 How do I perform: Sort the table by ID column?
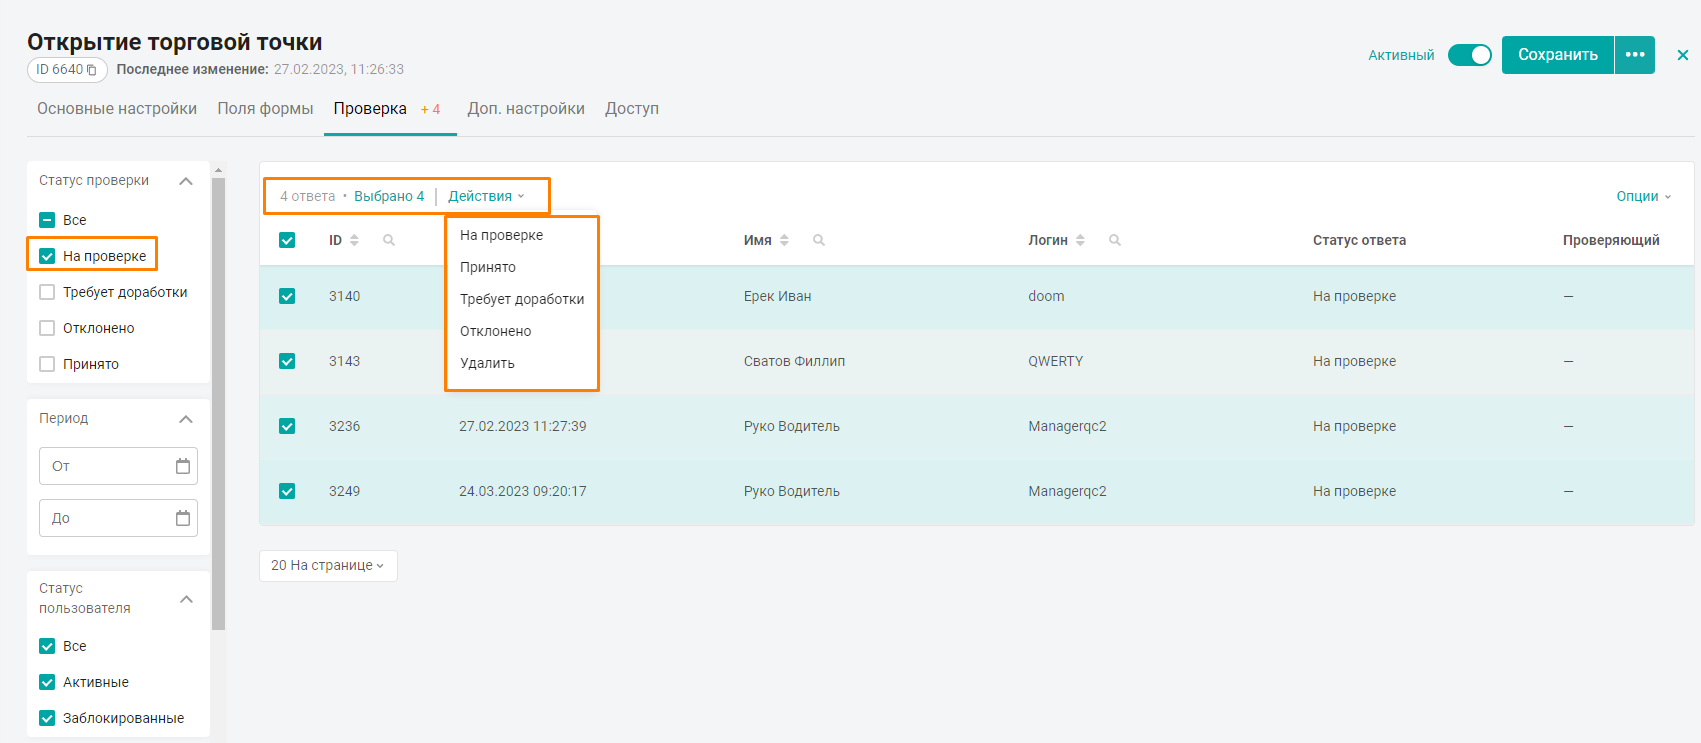354,240
